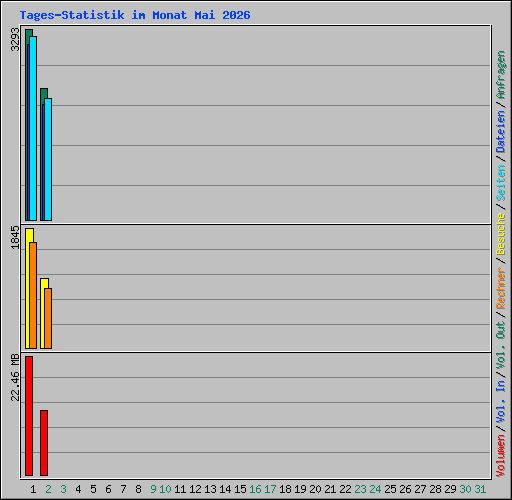
Task: Select the Dateien legend label
Action: coord(501,132)
